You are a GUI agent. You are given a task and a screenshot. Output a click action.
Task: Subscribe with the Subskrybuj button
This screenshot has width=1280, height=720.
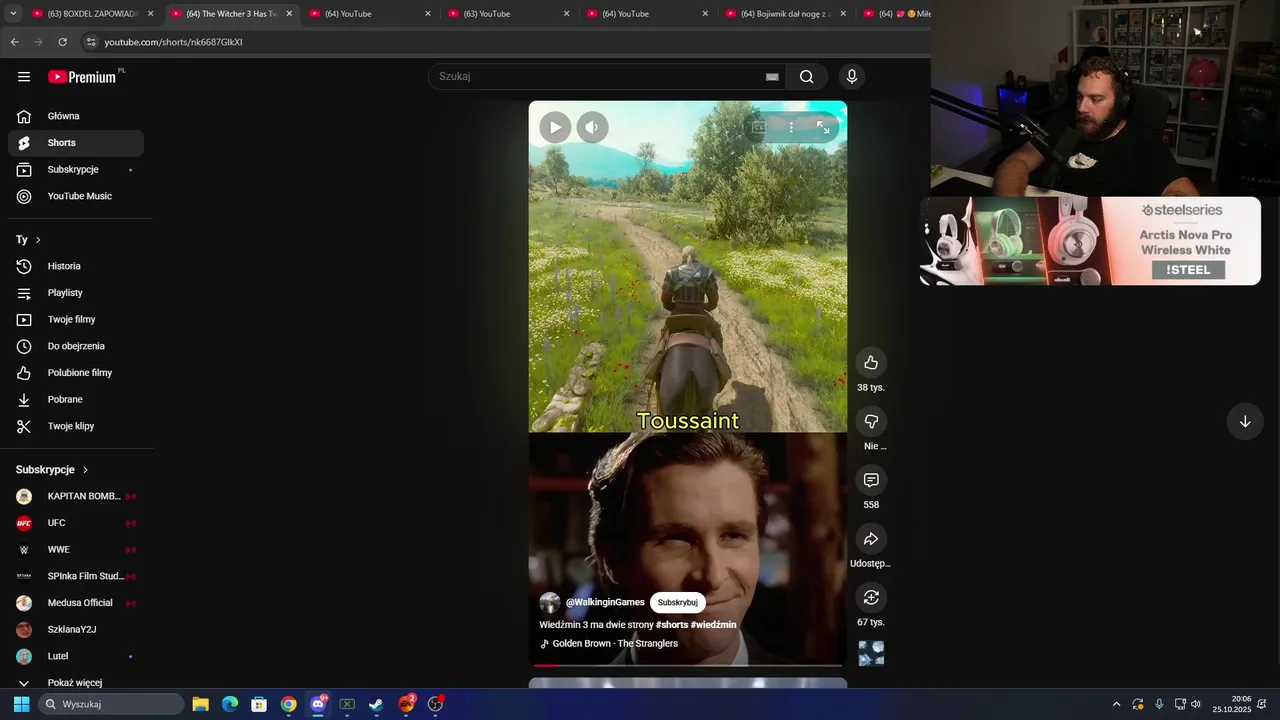click(678, 603)
